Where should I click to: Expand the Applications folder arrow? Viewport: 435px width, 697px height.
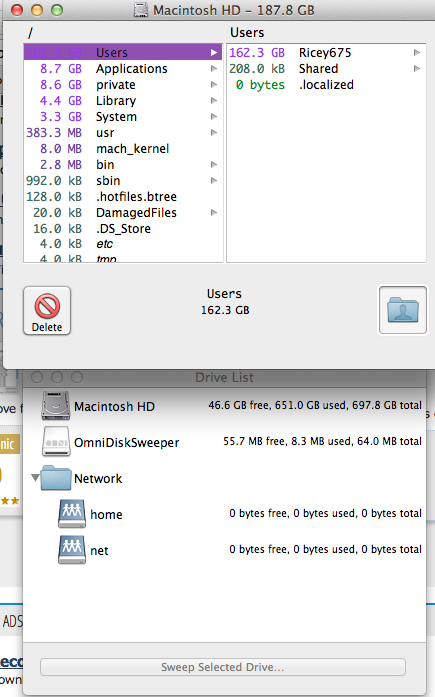(214, 68)
